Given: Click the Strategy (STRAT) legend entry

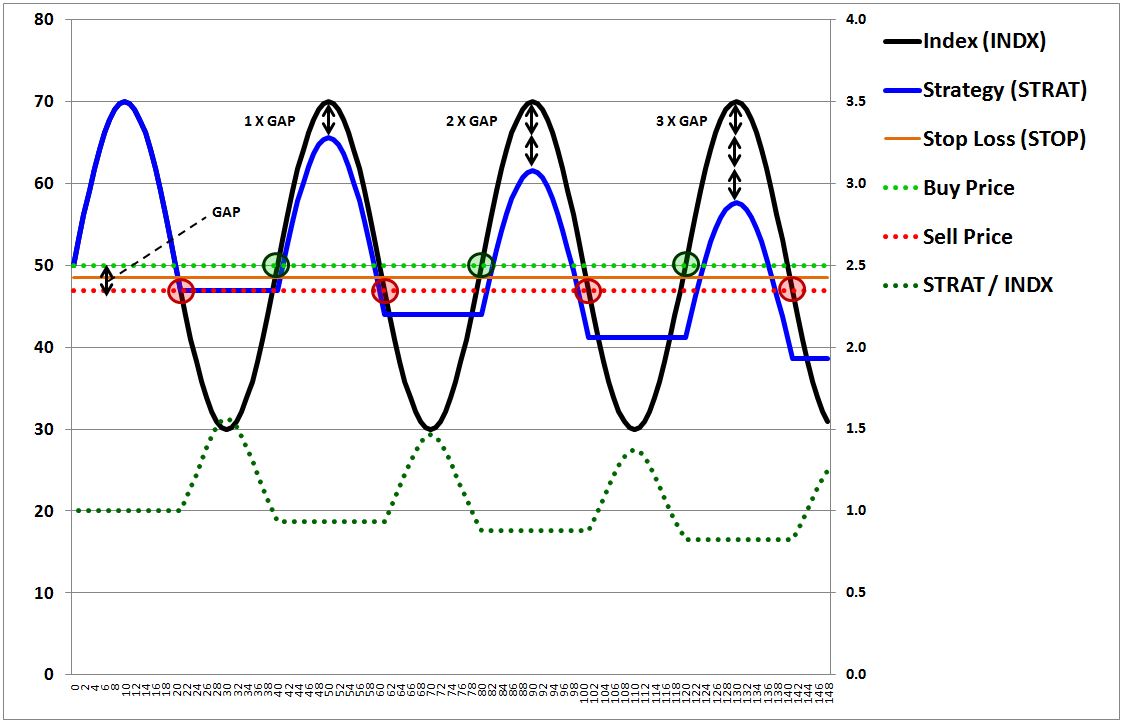Looking at the screenshot, I should pyautogui.click(x=1004, y=90).
